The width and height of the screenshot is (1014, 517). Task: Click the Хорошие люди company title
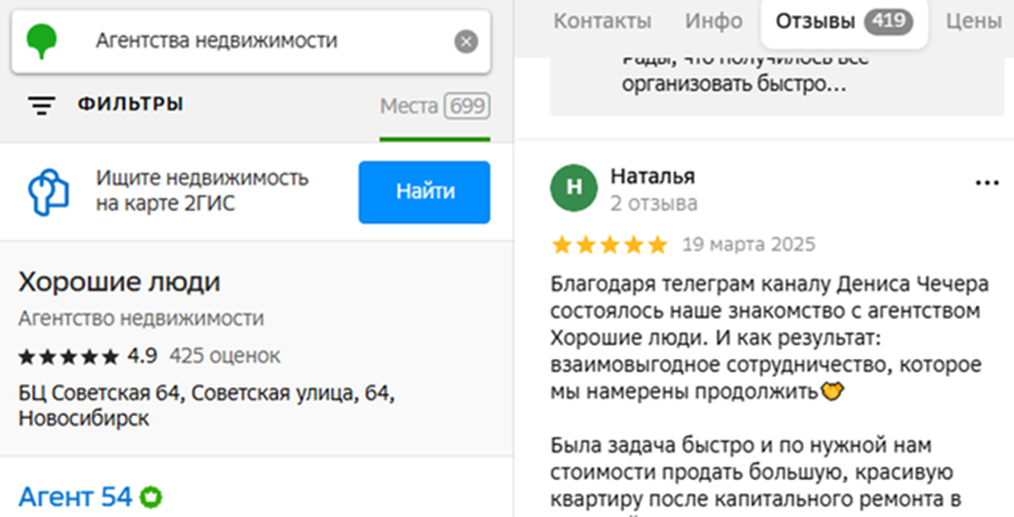120,282
